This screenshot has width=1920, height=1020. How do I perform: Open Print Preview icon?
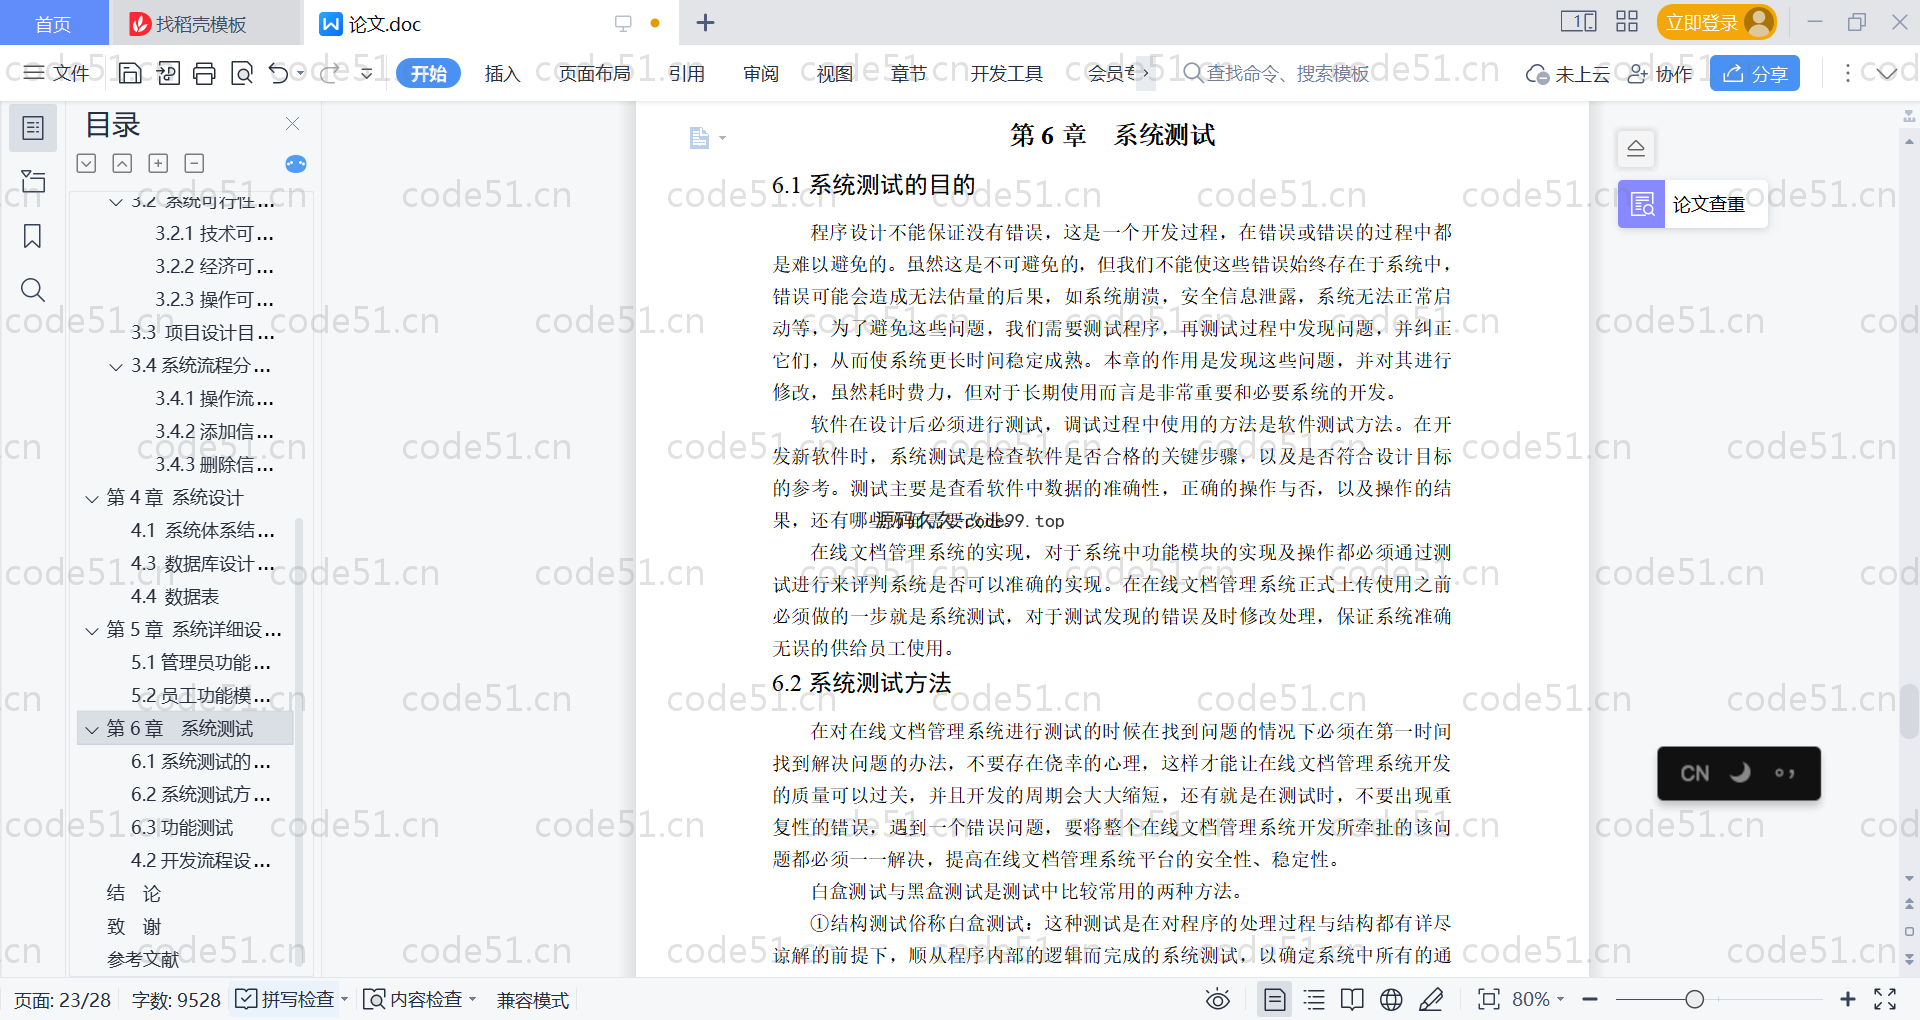[x=241, y=73]
